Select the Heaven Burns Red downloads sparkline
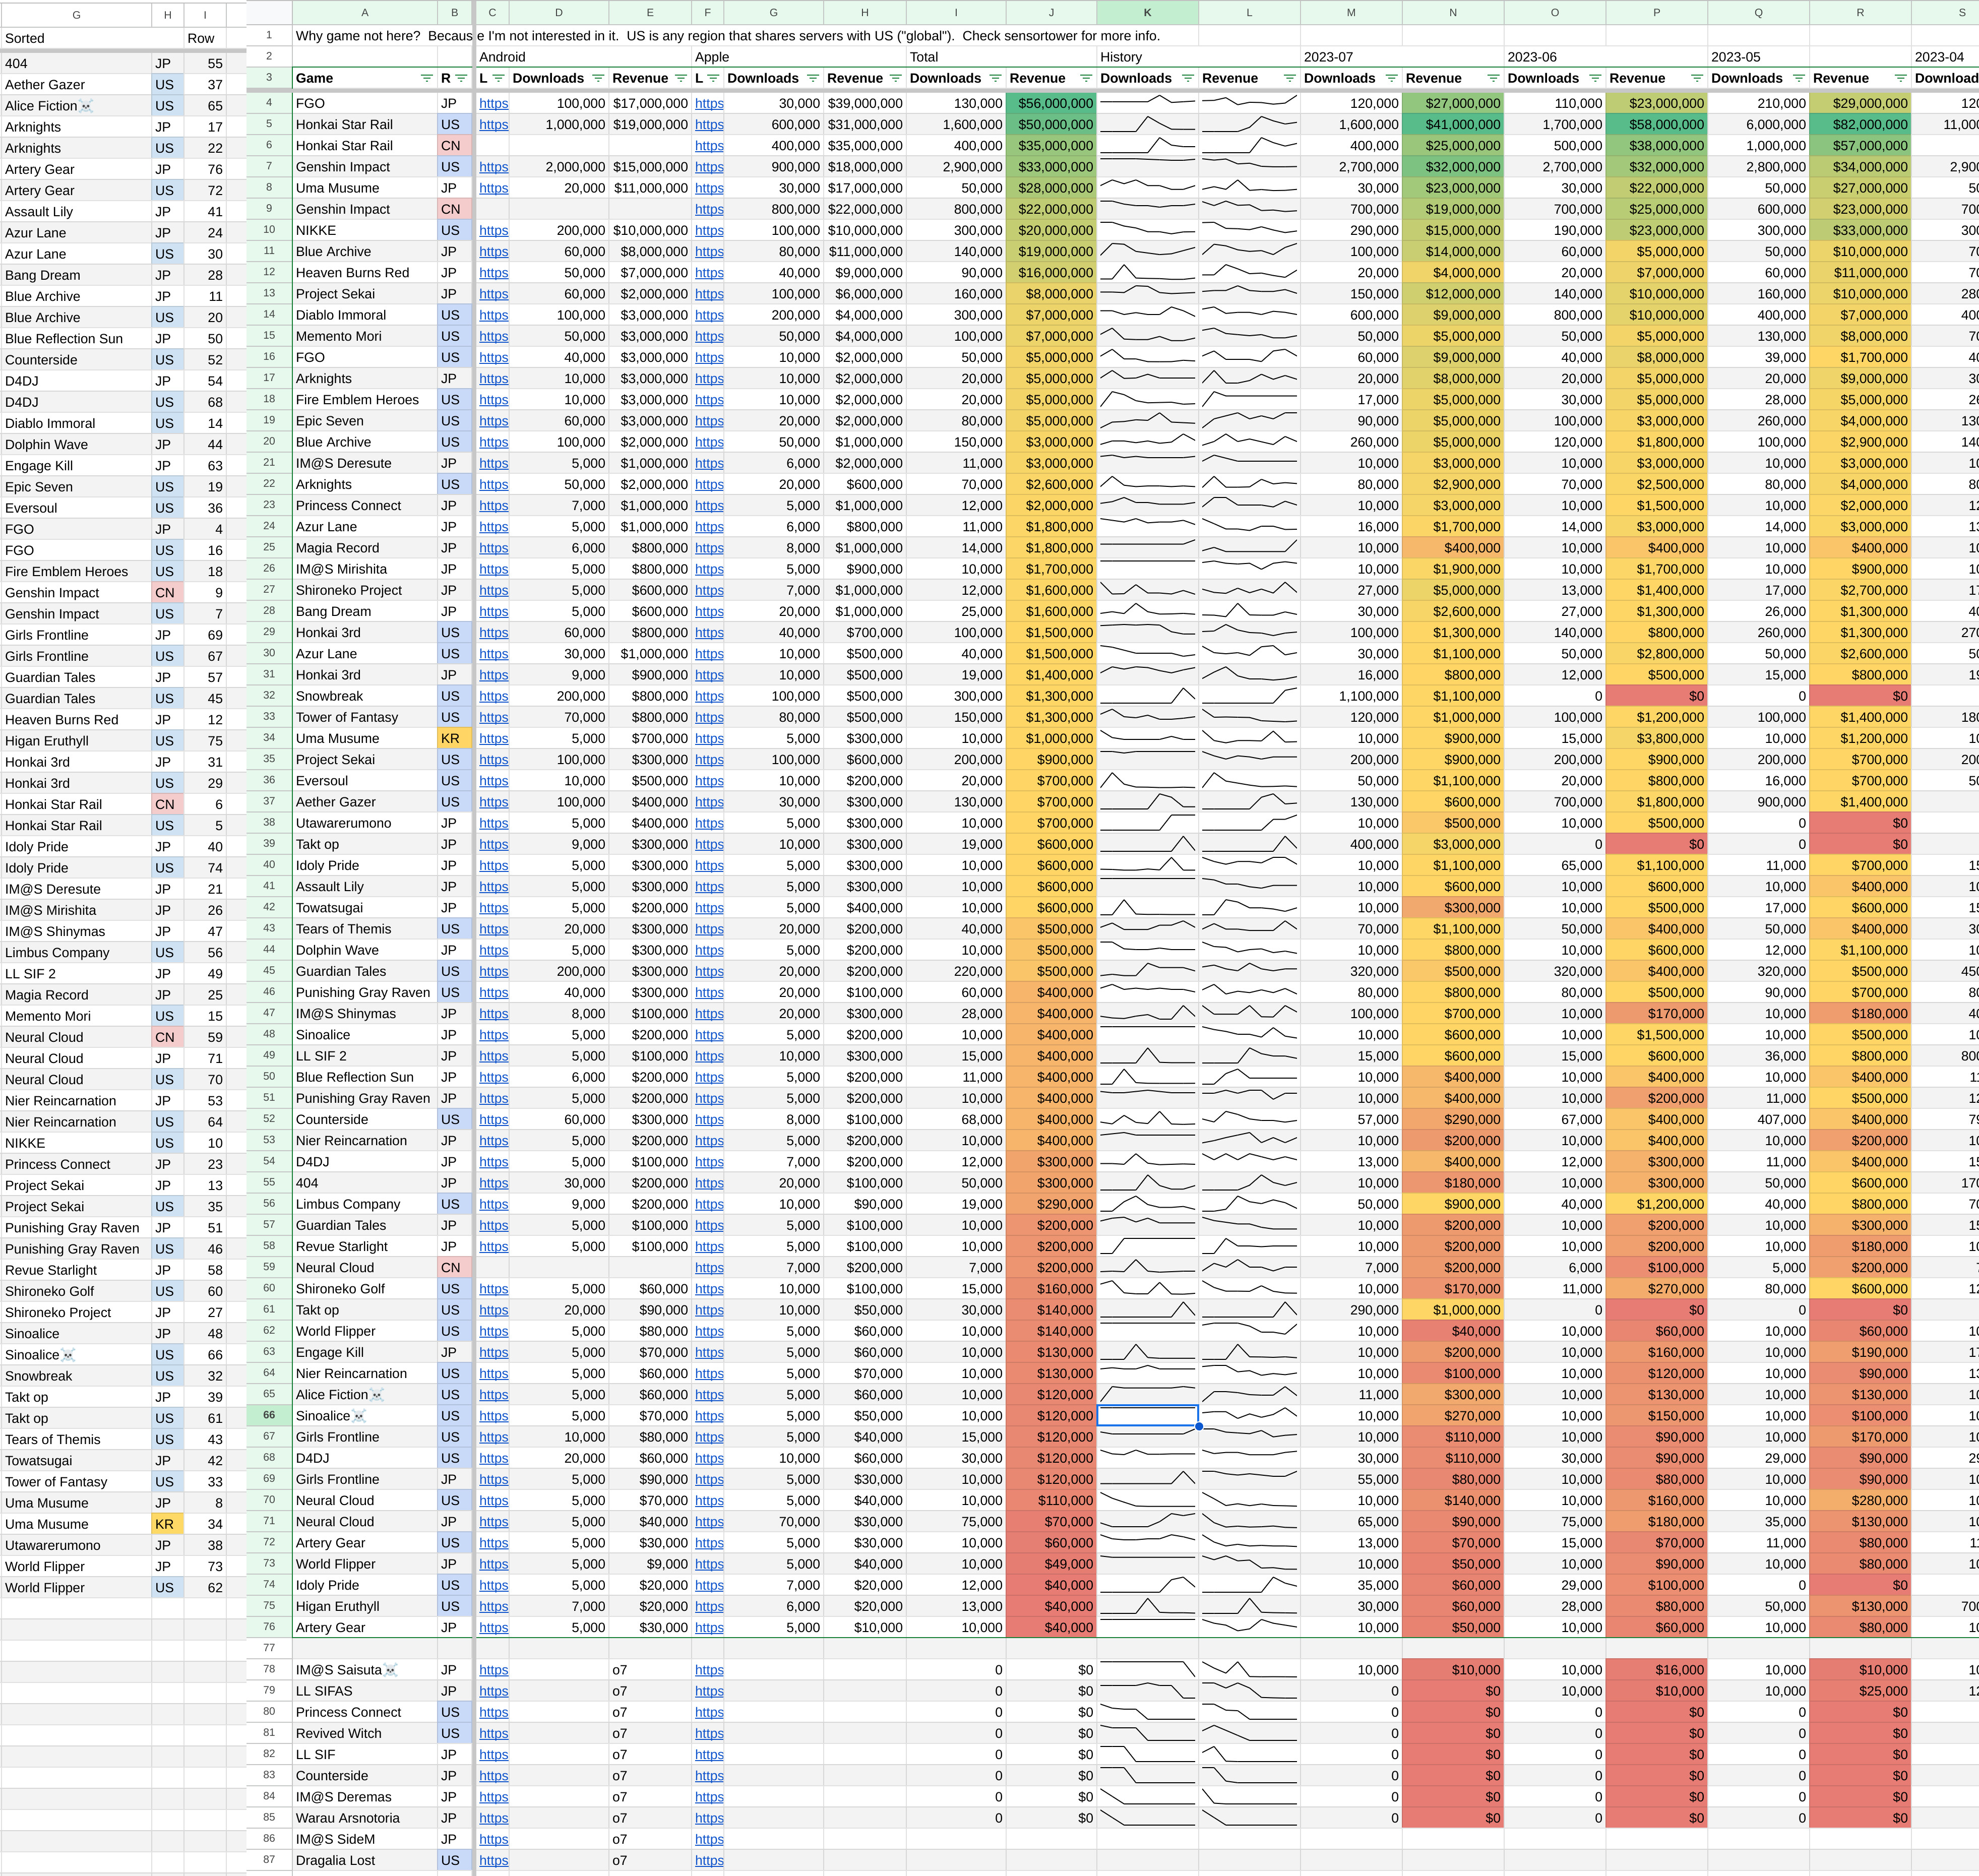The image size is (1979, 1876). click(x=1147, y=273)
